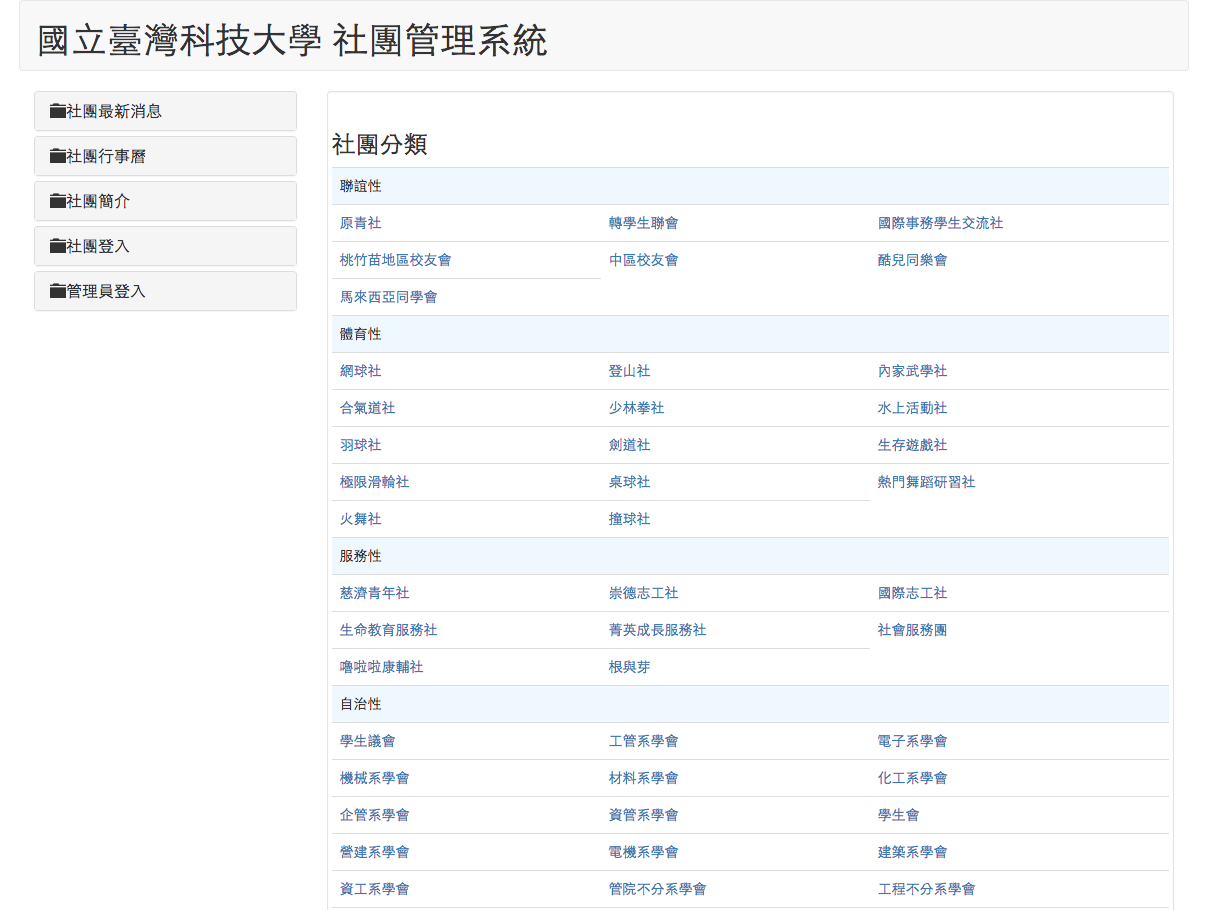Click folder icon beside 社團登入
1227x910 pixels.
pyautogui.click(x=58, y=246)
